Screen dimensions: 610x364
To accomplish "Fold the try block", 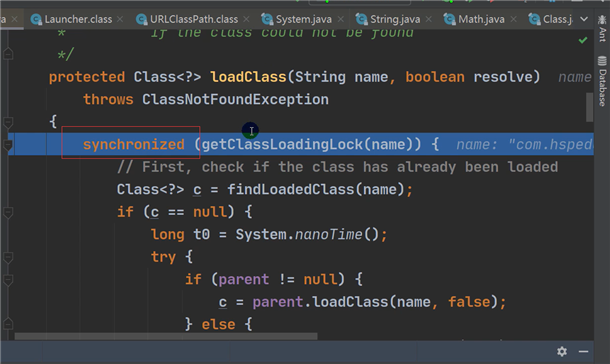I will tap(8, 257).
